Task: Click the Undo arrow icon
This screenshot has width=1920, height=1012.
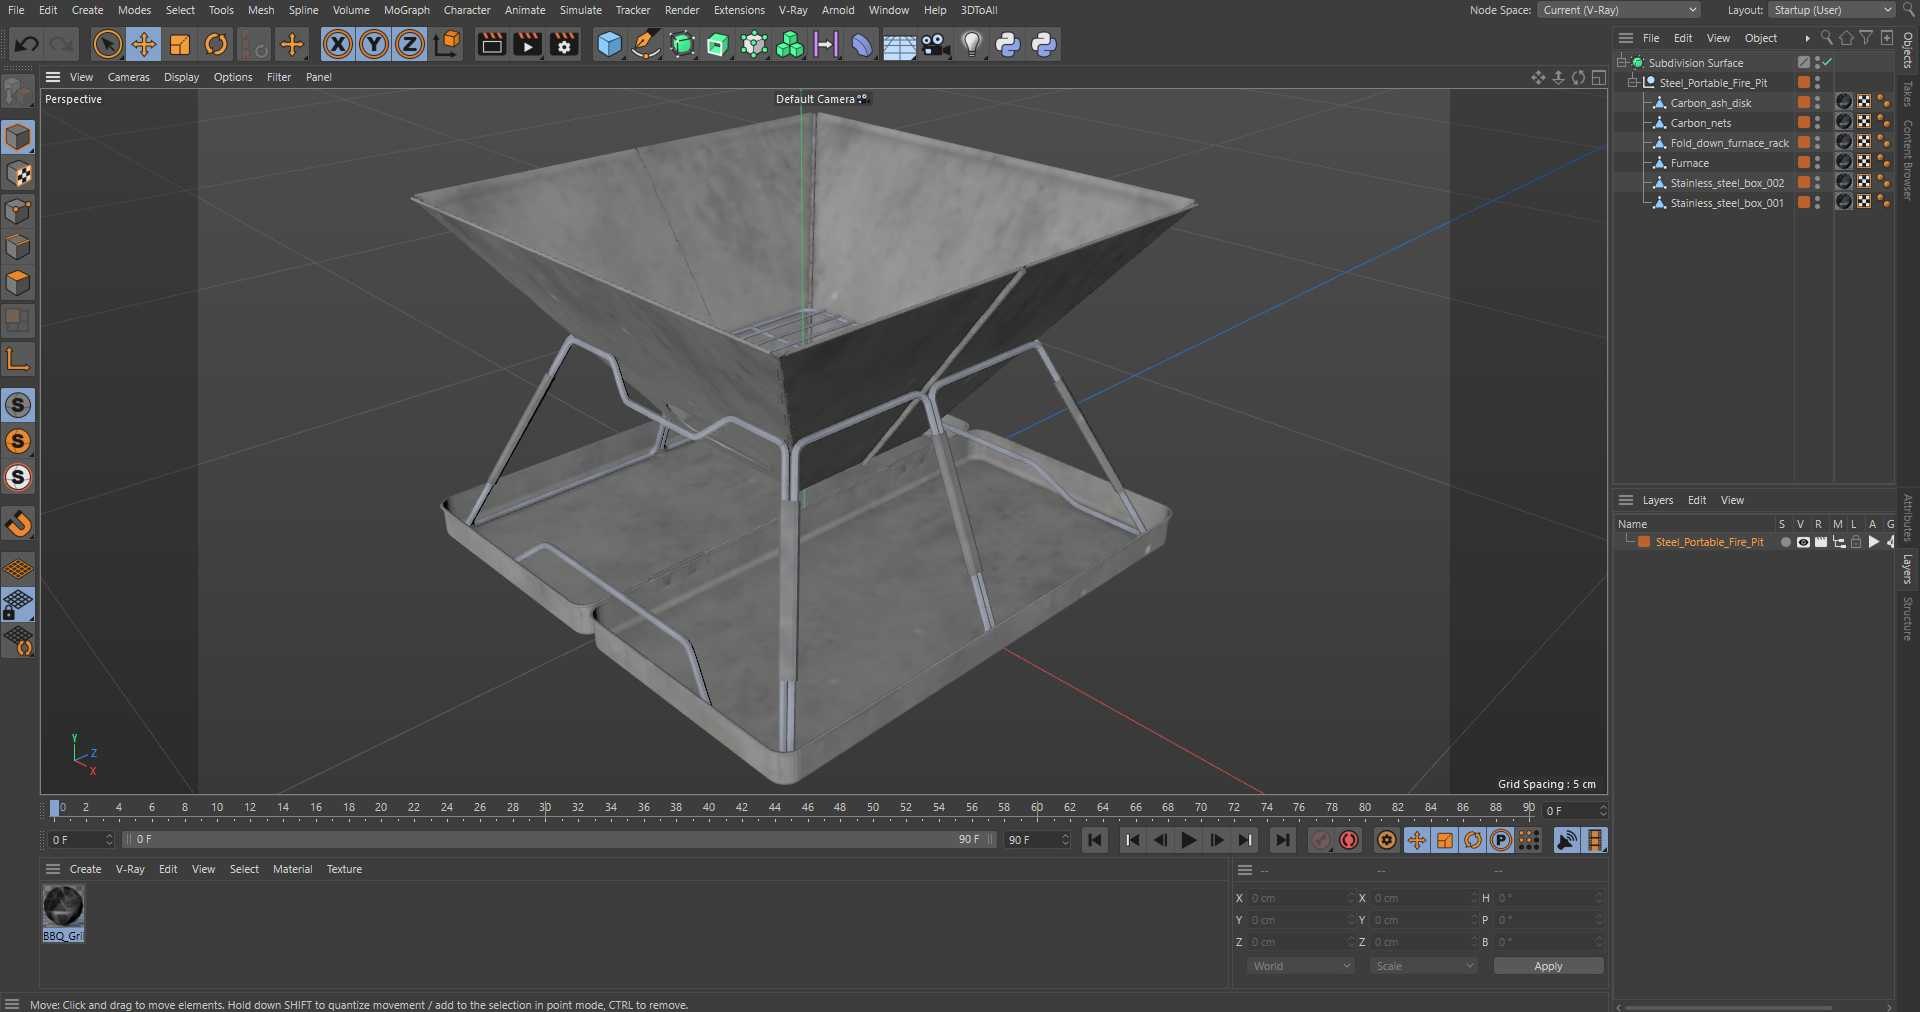Action: point(27,44)
